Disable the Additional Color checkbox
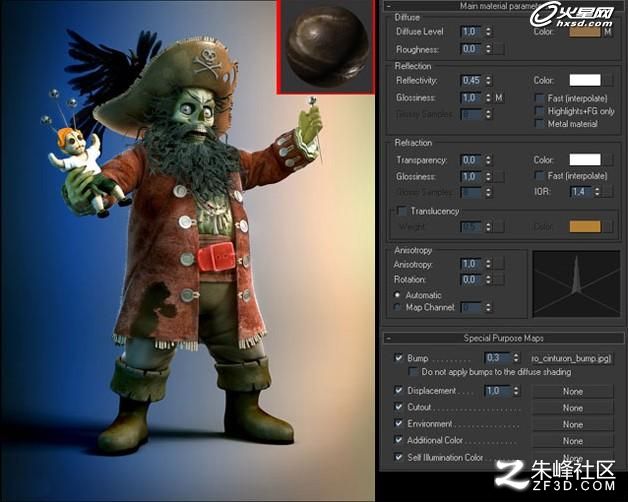Image resolution: width=628 pixels, height=502 pixels. click(x=399, y=440)
